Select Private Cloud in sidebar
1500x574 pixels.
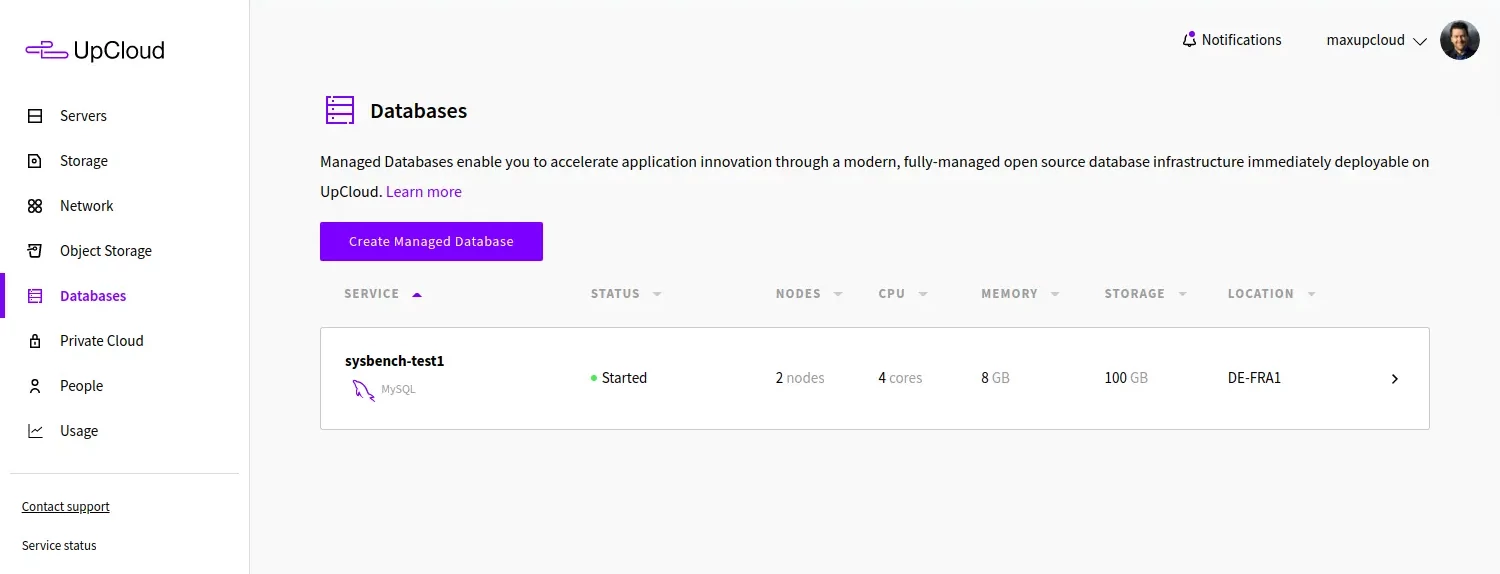pos(102,341)
